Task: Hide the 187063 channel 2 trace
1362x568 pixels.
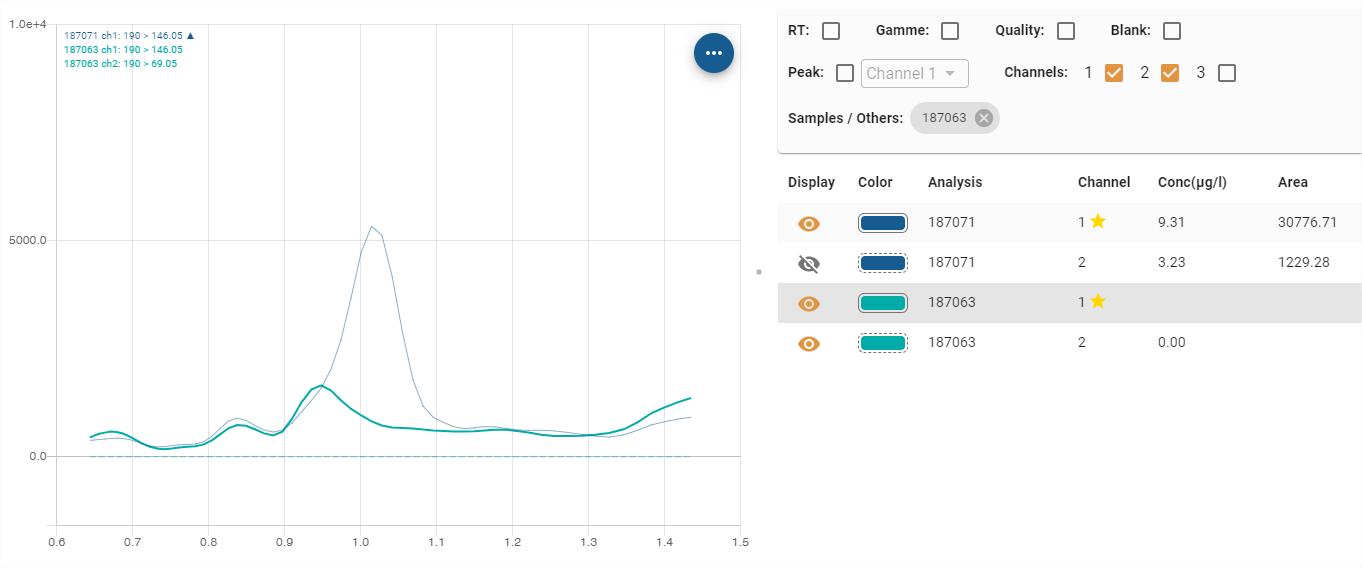Action: pos(809,343)
